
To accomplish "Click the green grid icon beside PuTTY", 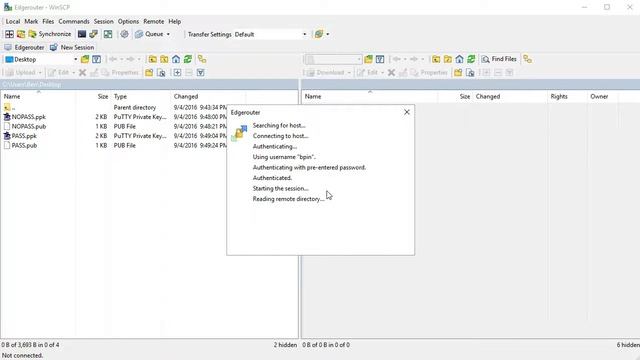I will pyautogui.click(x=108, y=34).
